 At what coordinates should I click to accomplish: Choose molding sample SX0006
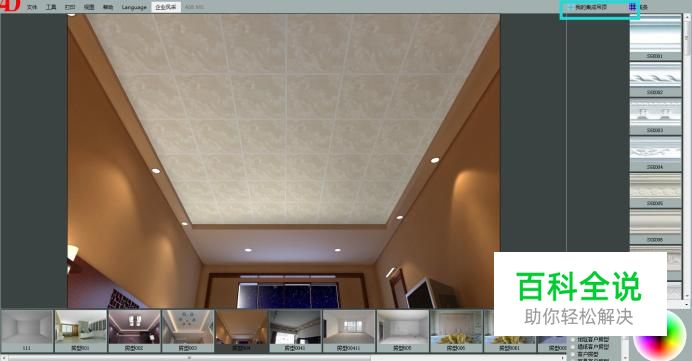[x=655, y=227]
